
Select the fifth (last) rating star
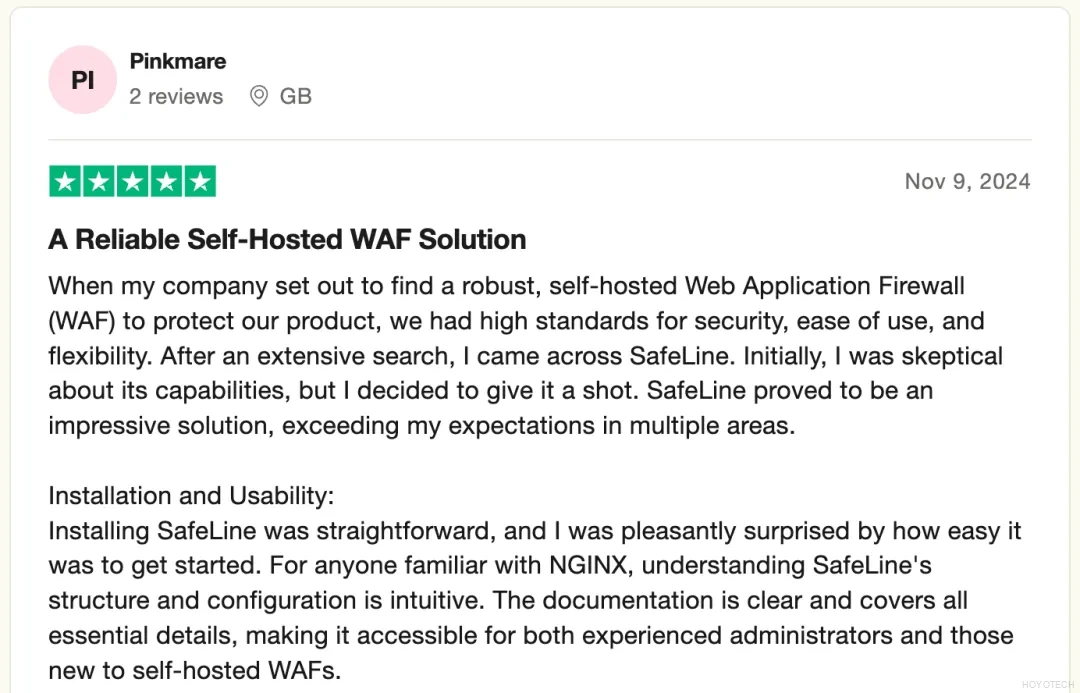pos(200,182)
